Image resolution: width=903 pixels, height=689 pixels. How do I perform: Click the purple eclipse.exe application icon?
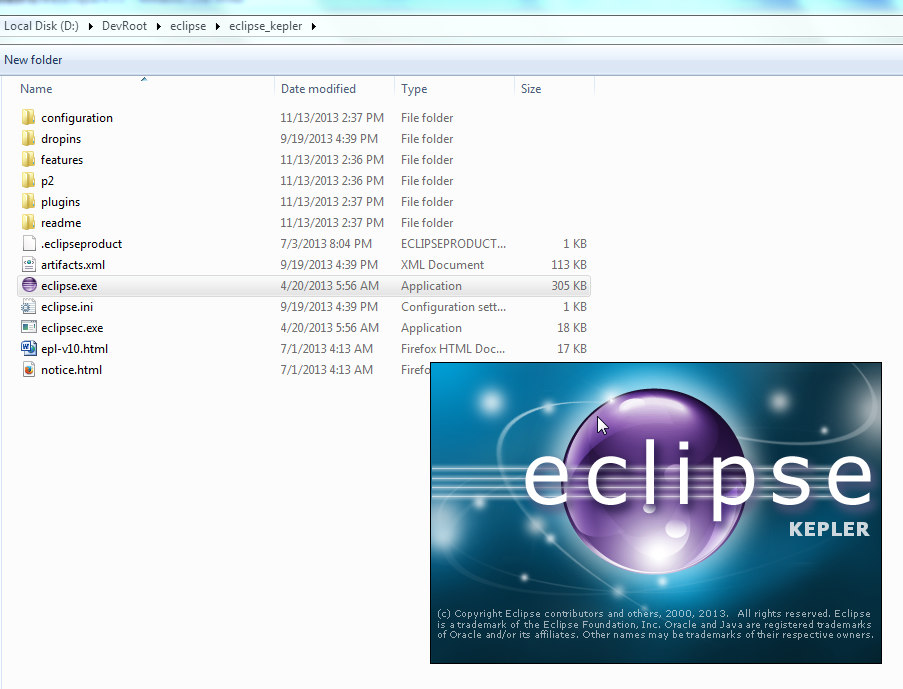29,285
